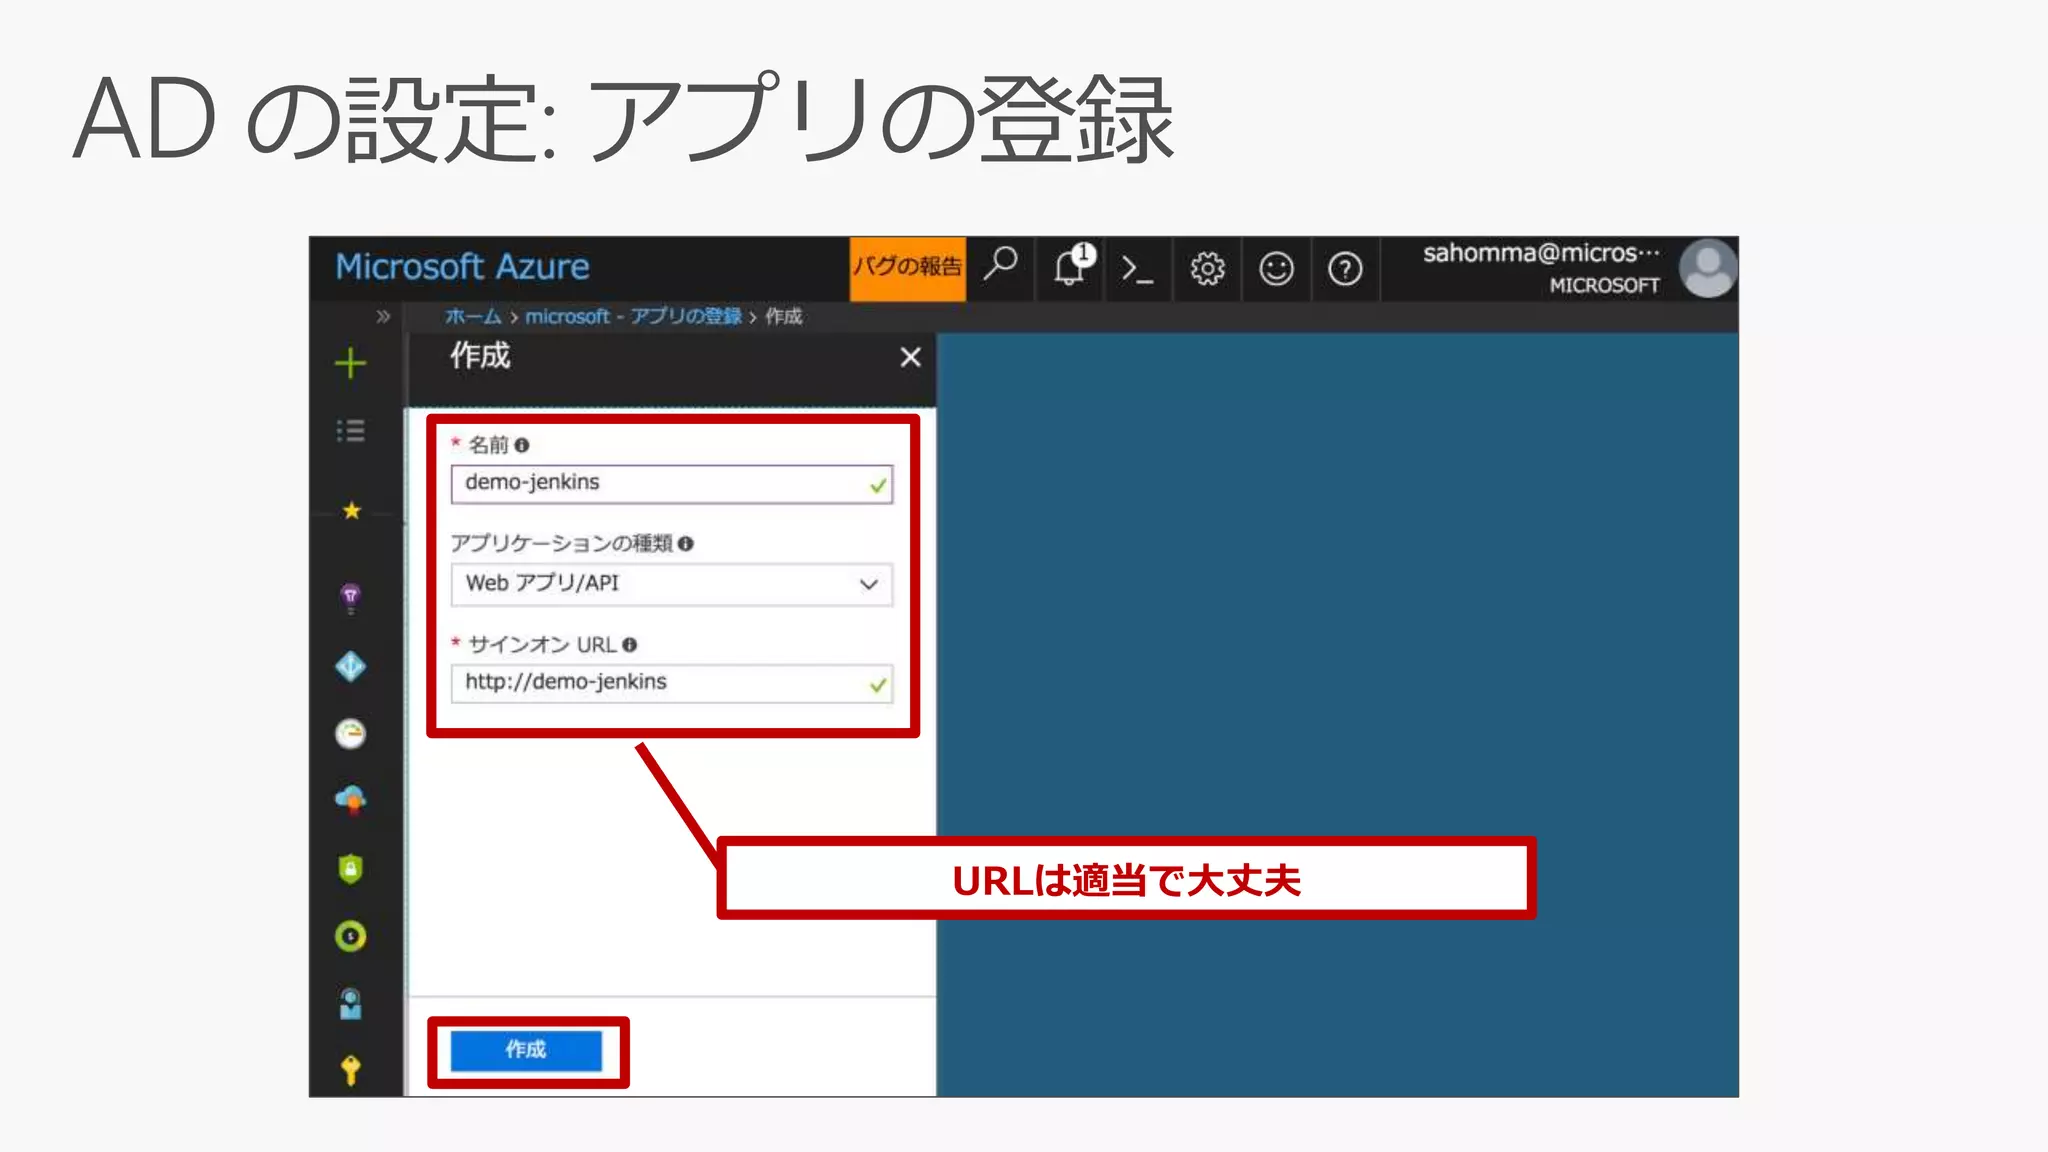Click the MICROSOFT tenant label
The image size is (2048, 1152).
pos(1604,286)
